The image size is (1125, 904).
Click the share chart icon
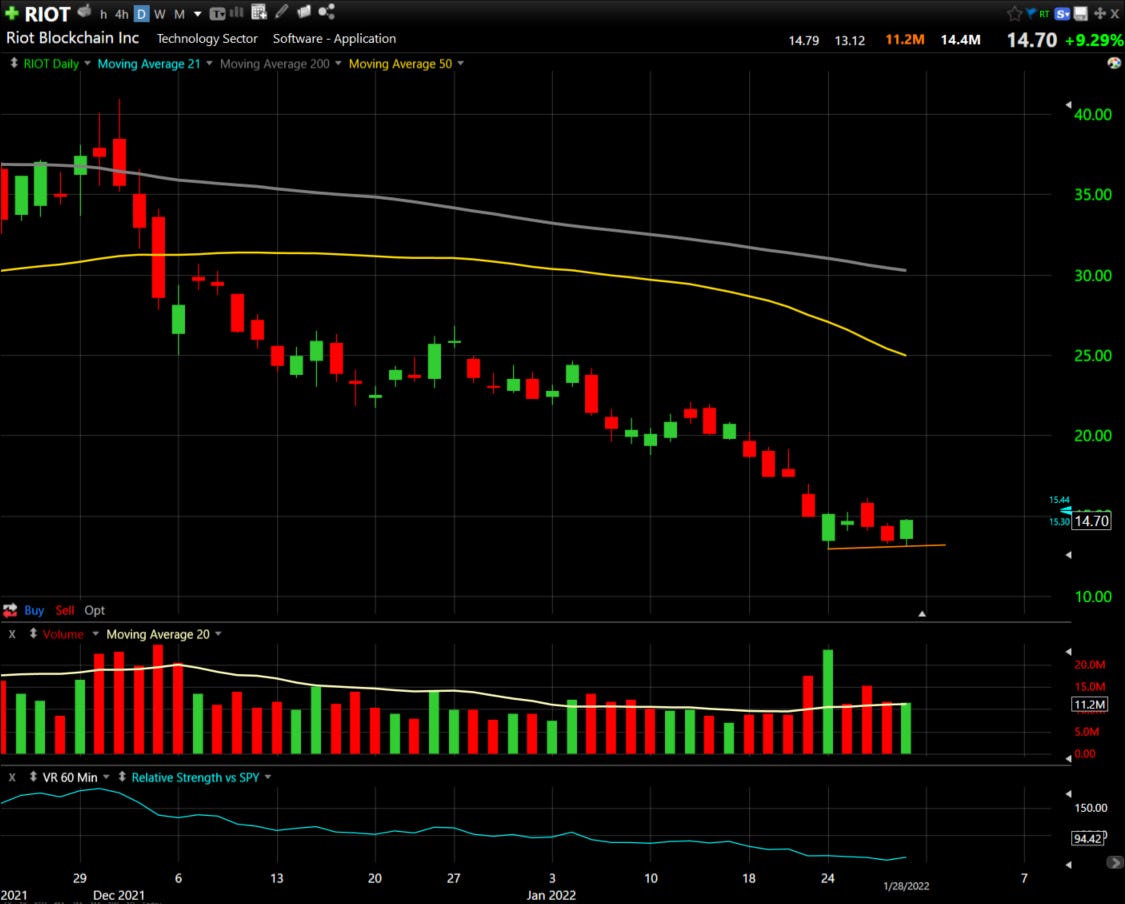pyautogui.click(x=326, y=11)
